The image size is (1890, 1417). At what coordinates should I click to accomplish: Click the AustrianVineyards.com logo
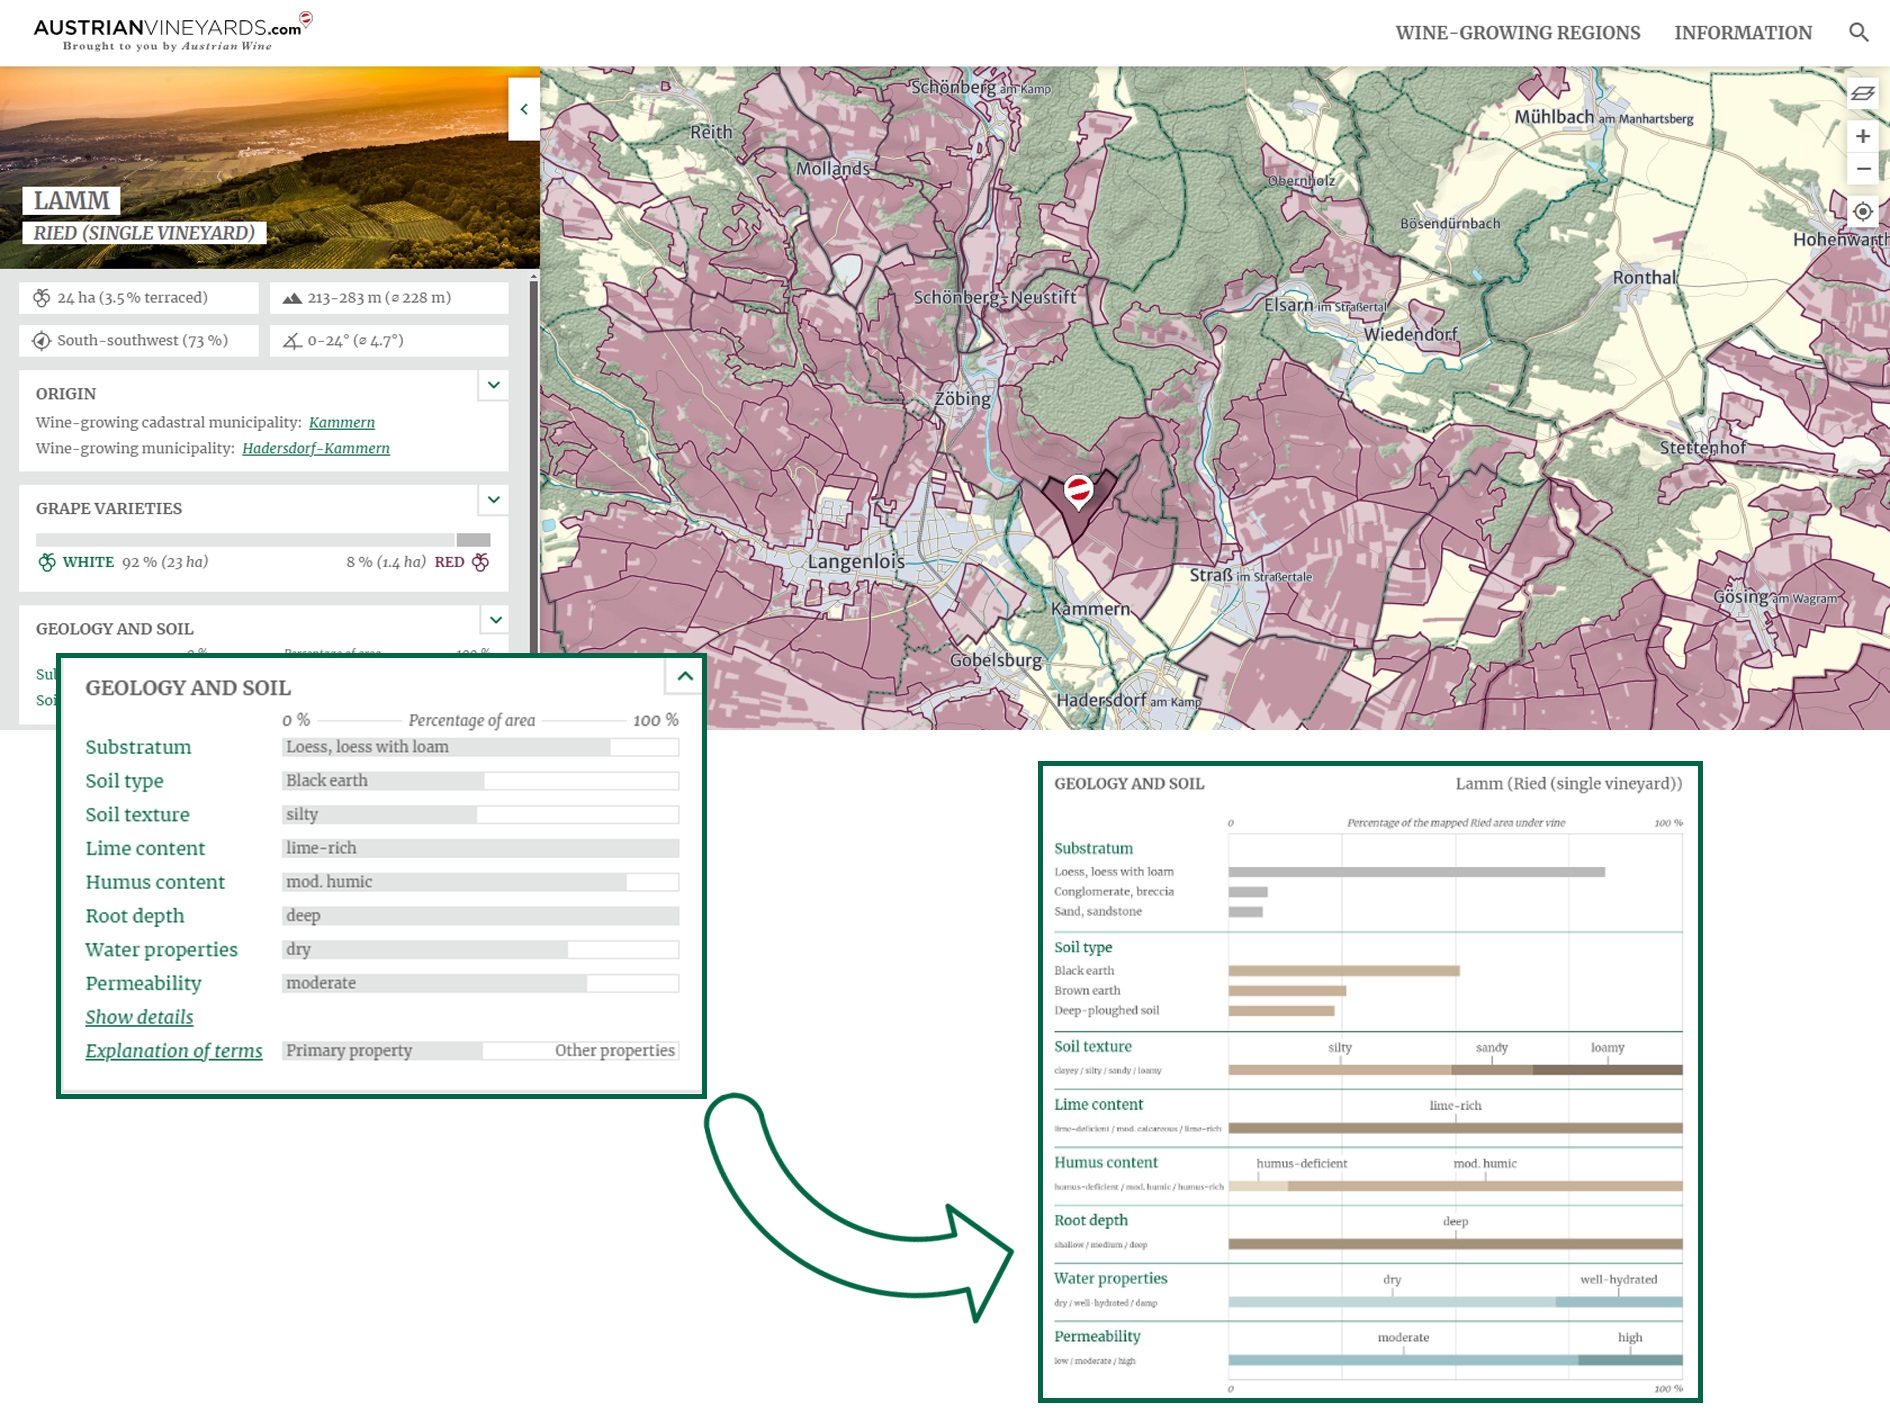coord(173,32)
